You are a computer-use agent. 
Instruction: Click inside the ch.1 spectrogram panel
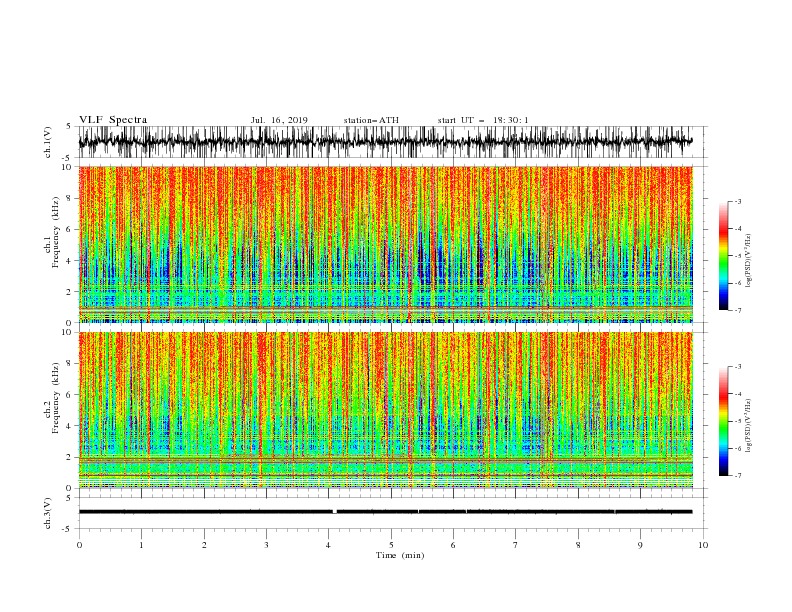(x=385, y=244)
